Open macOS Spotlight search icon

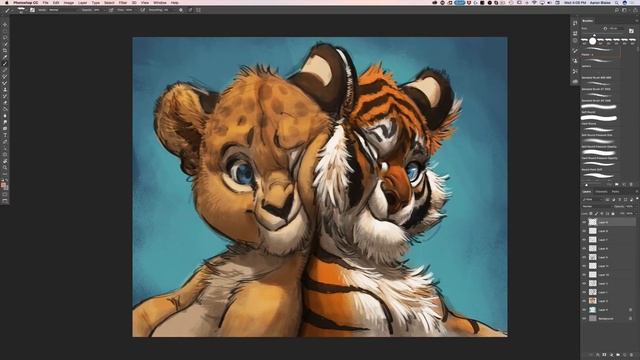point(617,2)
